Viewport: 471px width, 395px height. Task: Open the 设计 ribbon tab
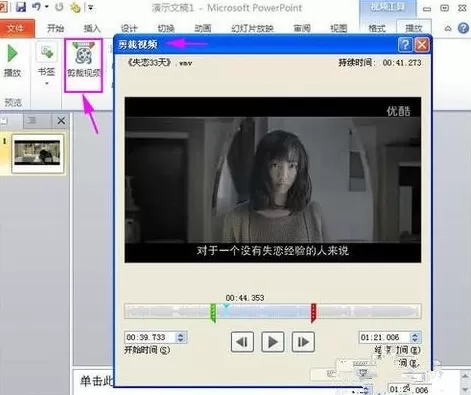129,29
